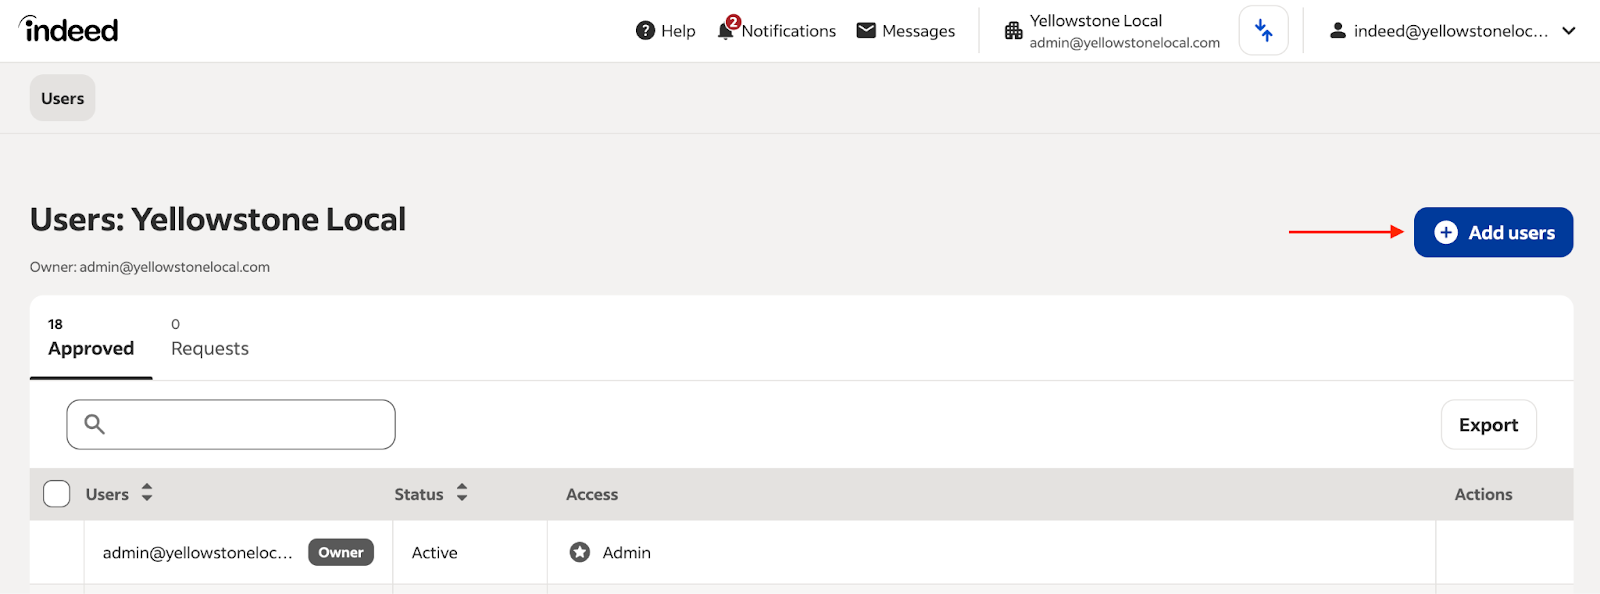Screen dimensions: 1600x594
Task: Sort by Status column arrows
Action: (462, 493)
